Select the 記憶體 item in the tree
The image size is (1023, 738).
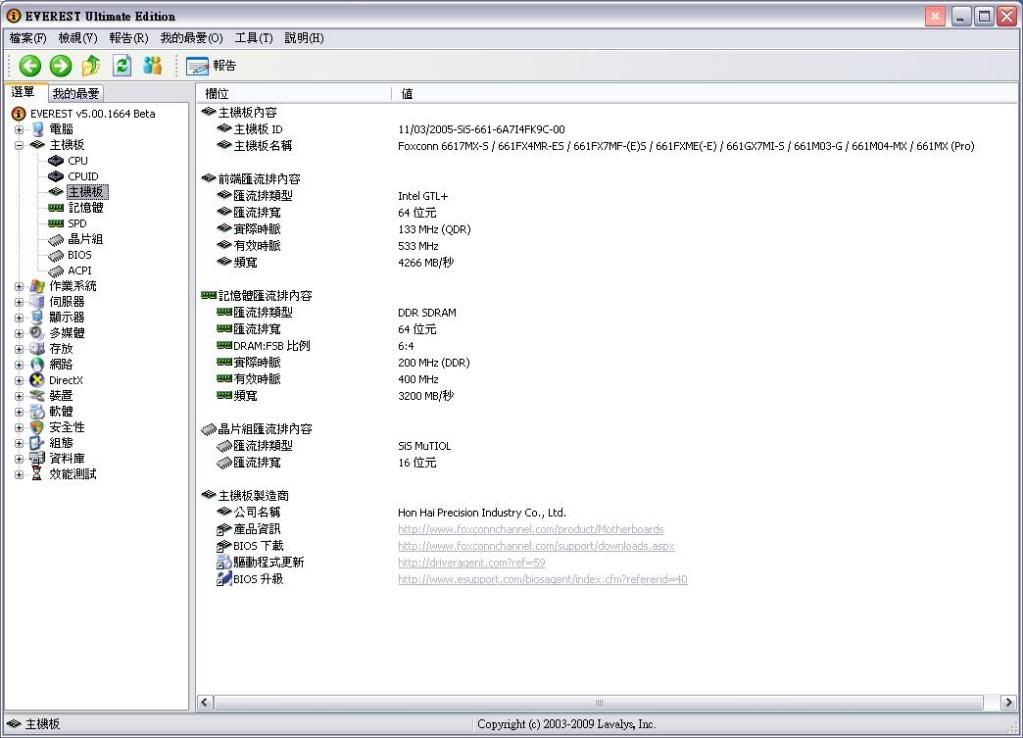tap(85, 208)
